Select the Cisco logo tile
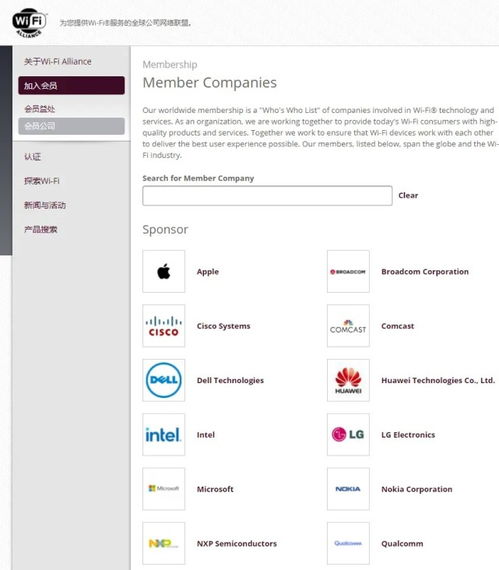This screenshot has height=570, width=499. [x=164, y=326]
